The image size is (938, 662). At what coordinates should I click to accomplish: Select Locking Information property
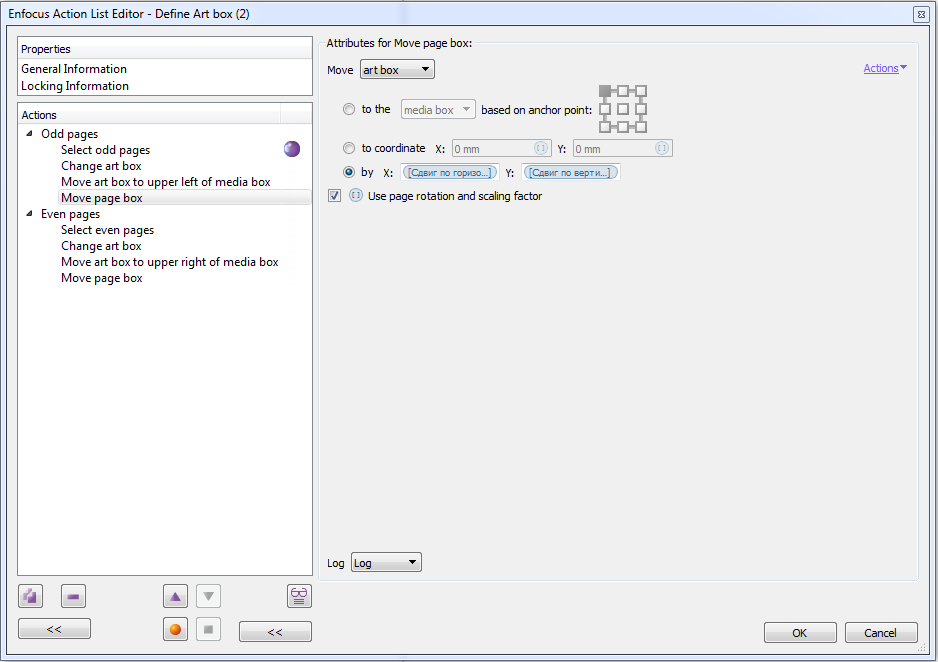pos(75,86)
